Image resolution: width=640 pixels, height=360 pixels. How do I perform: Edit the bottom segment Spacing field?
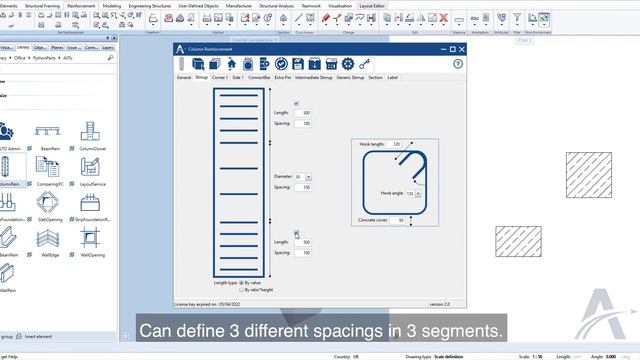303,253
